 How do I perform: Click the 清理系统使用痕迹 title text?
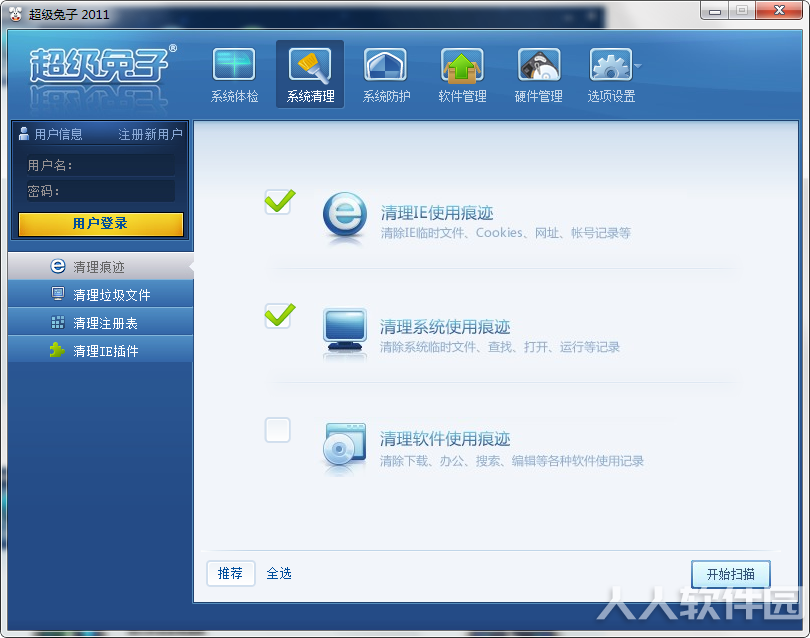[x=445, y=326]
